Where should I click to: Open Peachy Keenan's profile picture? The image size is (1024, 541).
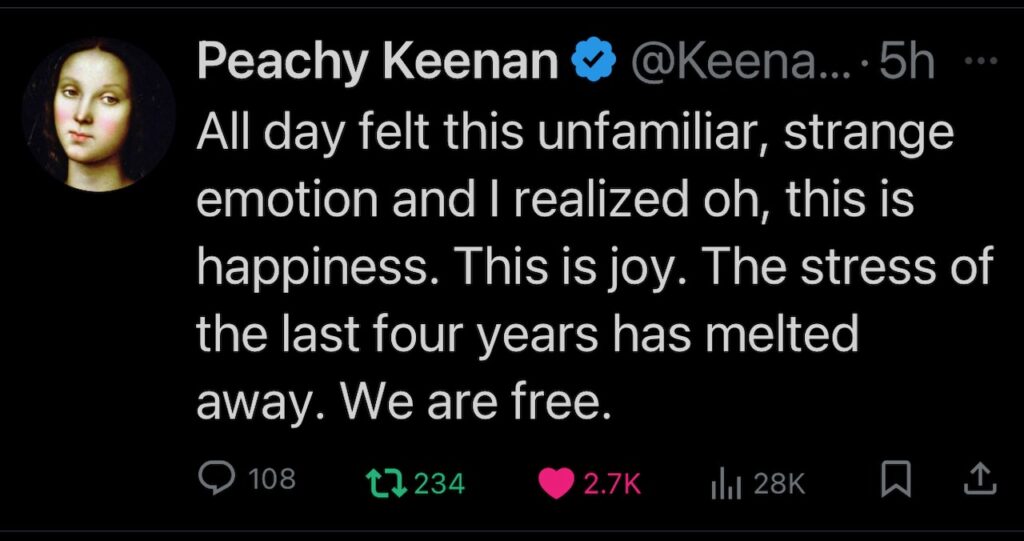pyautogui.click(x=99, y=113)
